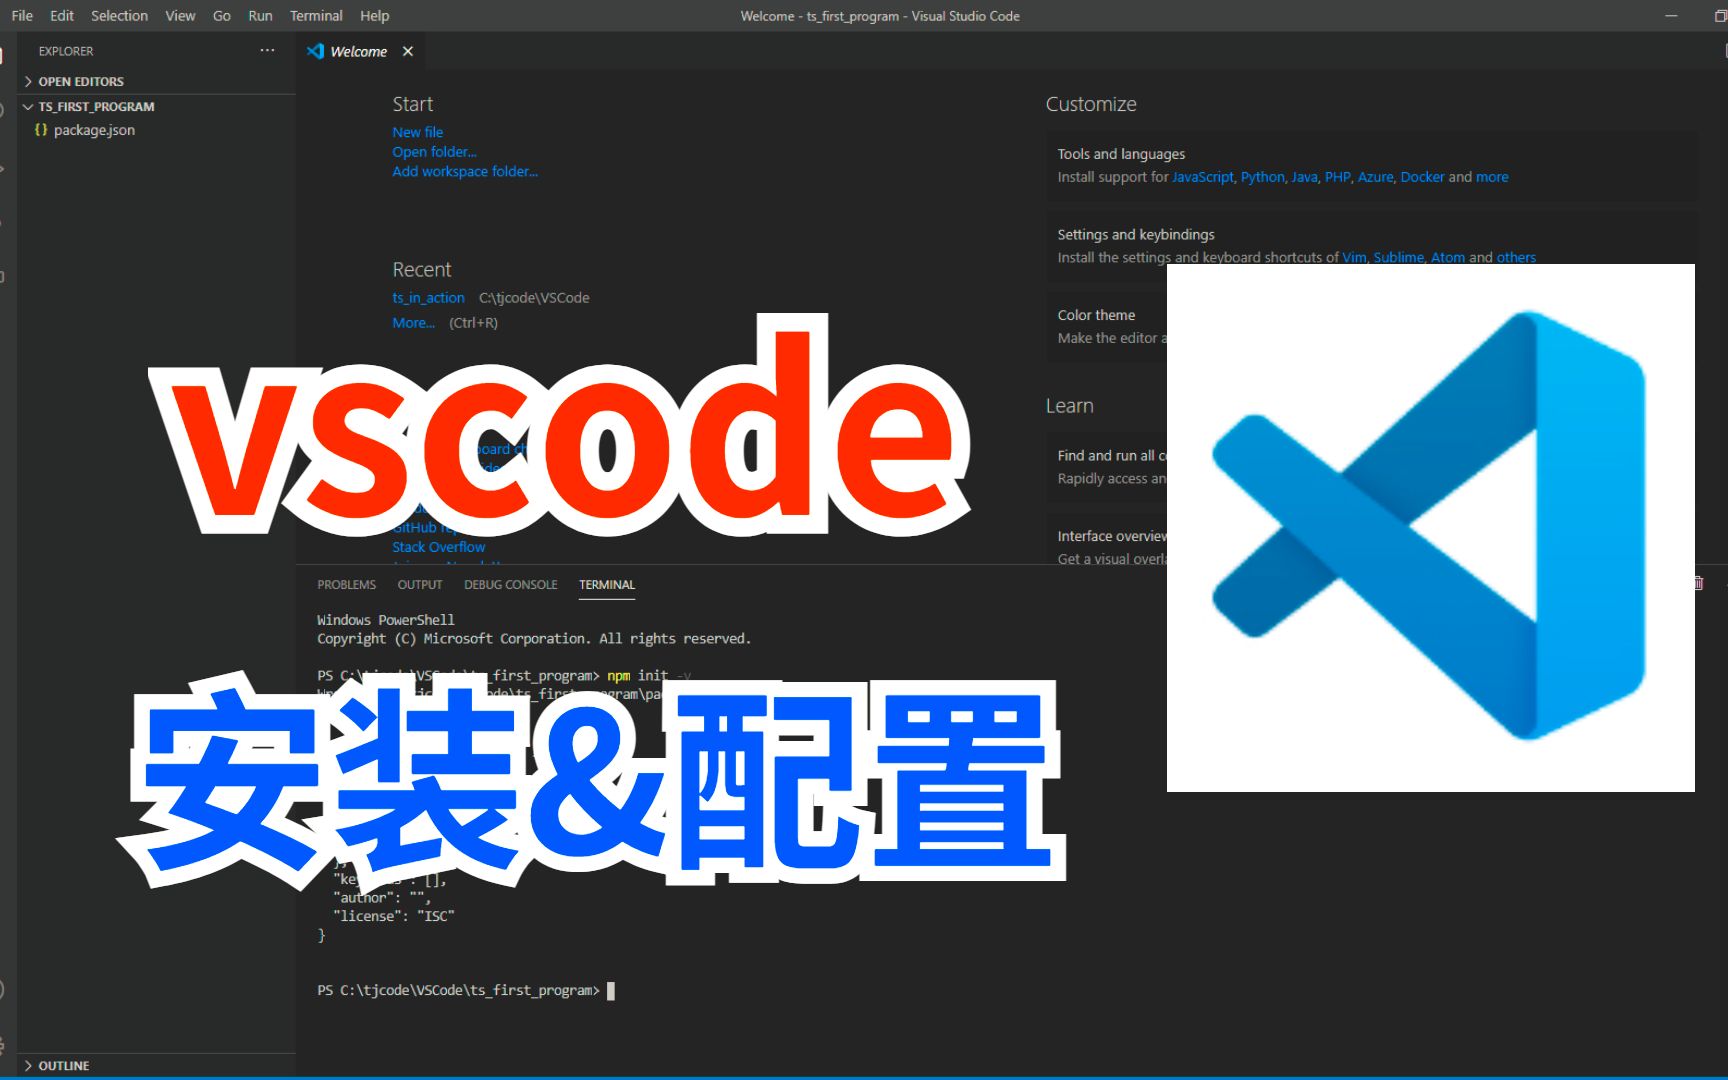The height and width of the screenshot is (1080, 1728).
Task: Open the Selection menu
Action: [x=119, y=16]
